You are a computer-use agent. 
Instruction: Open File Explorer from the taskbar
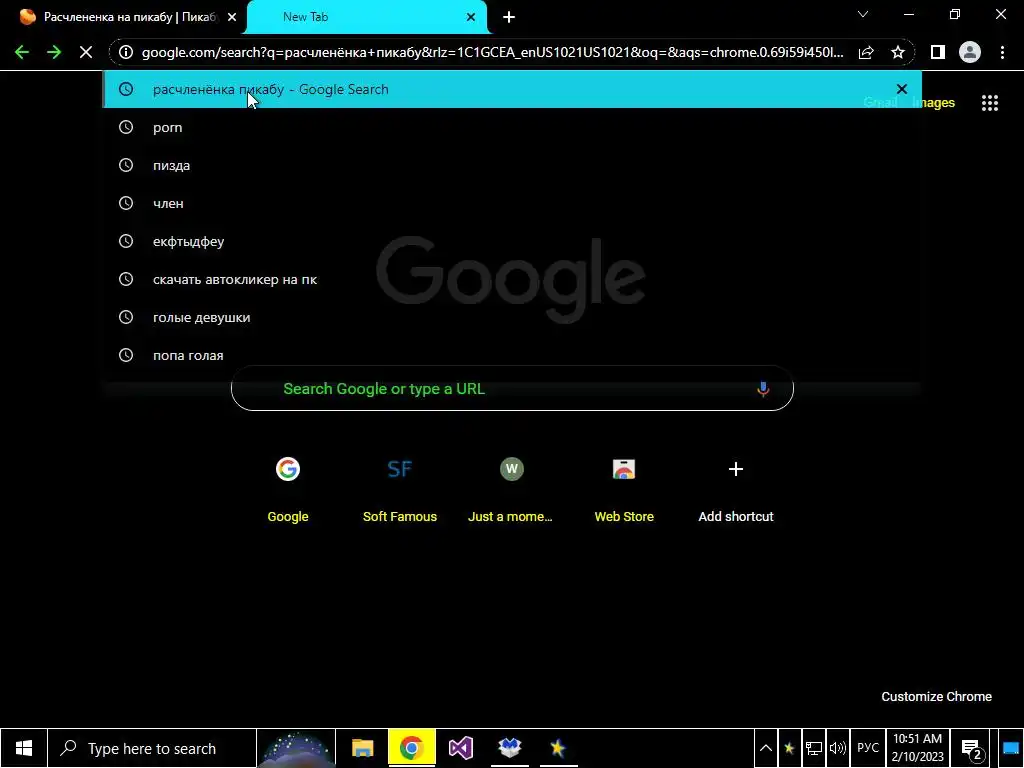362,748
